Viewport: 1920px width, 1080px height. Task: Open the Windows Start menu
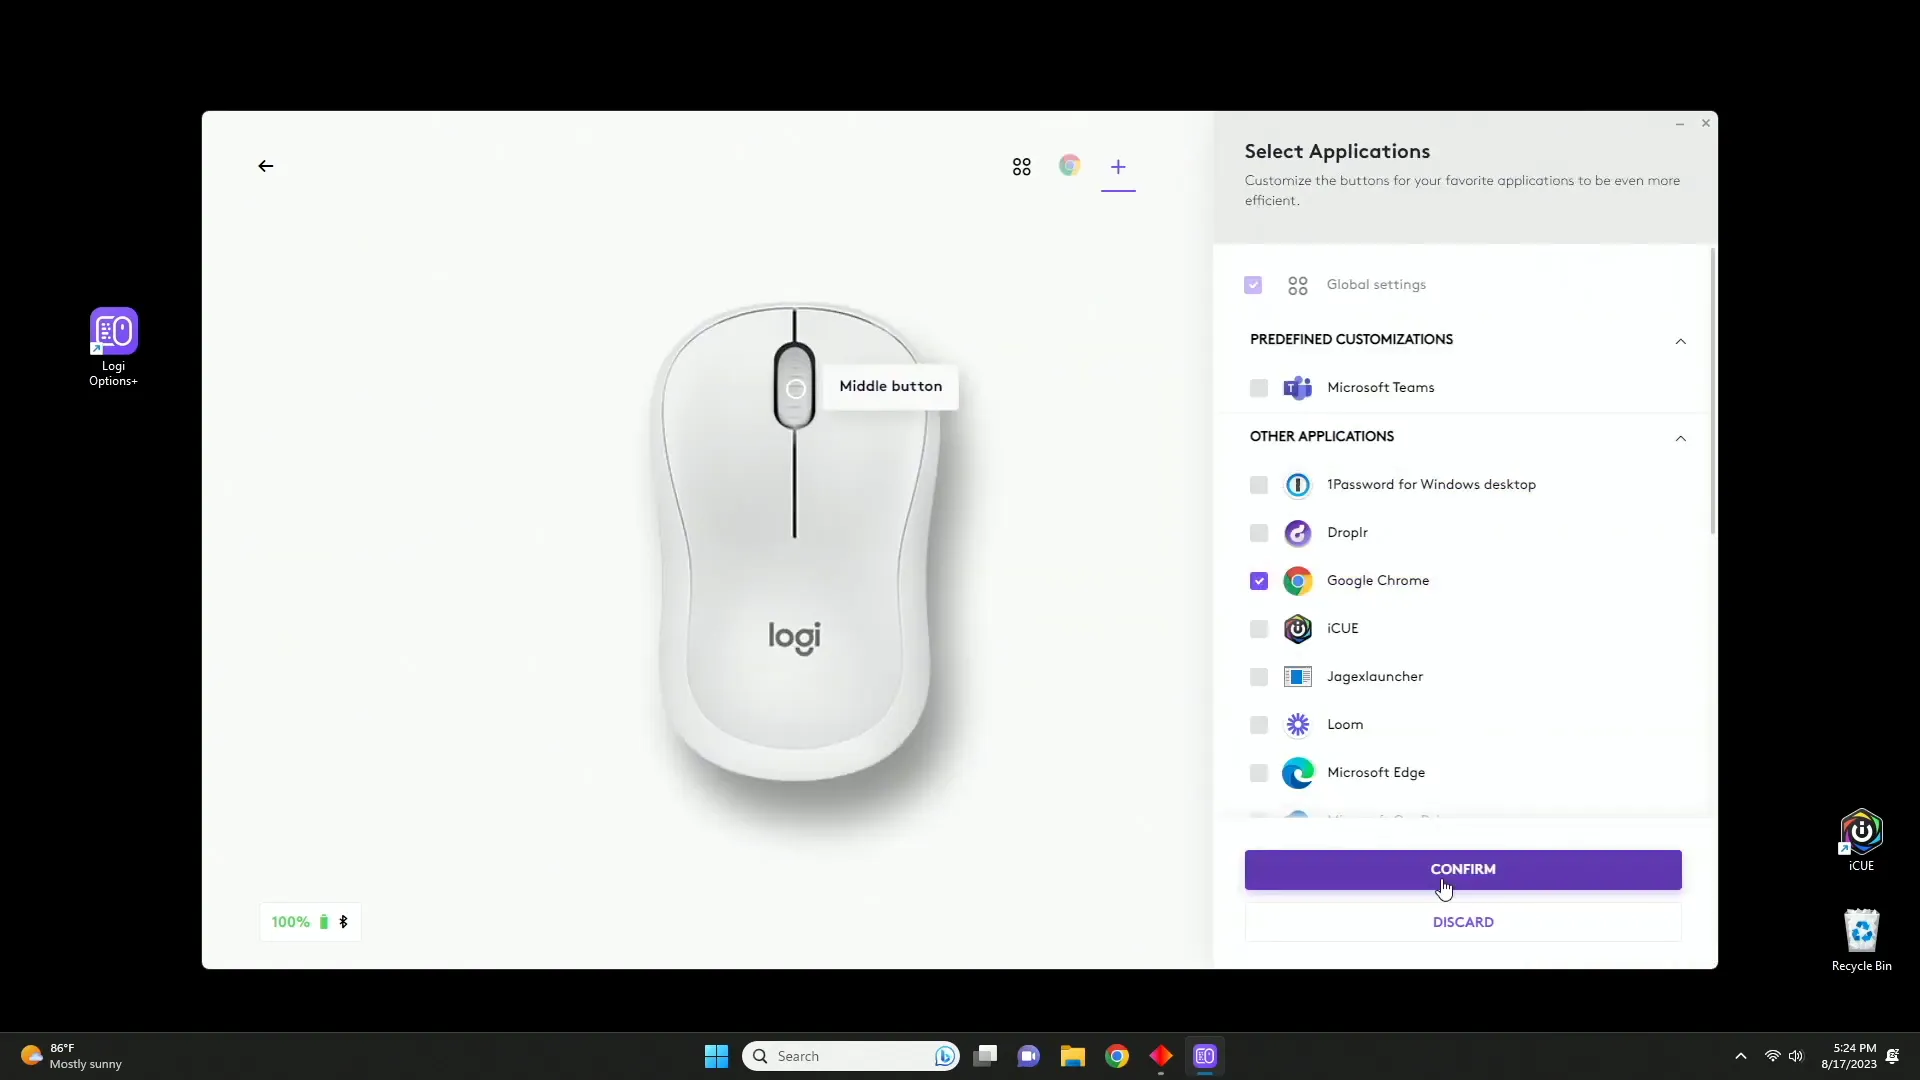(x=716, y=1056)
